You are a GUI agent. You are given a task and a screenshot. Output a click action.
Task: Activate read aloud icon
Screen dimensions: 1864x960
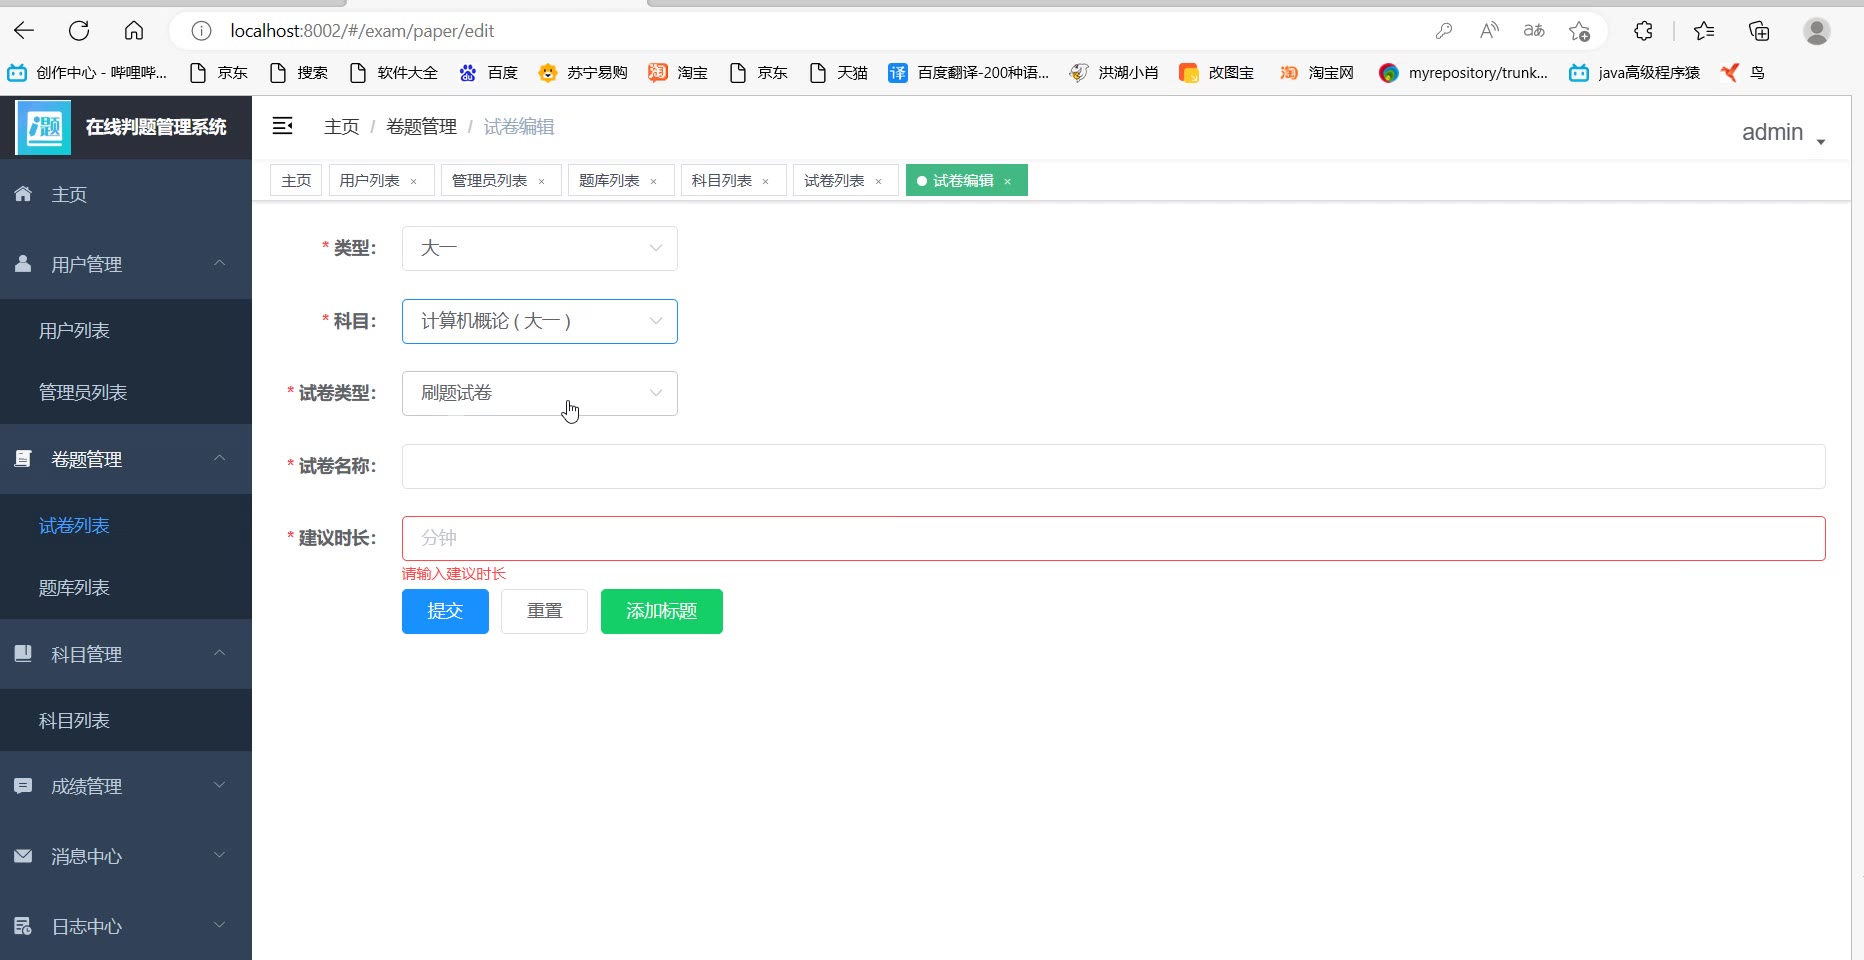(1489, 31)
